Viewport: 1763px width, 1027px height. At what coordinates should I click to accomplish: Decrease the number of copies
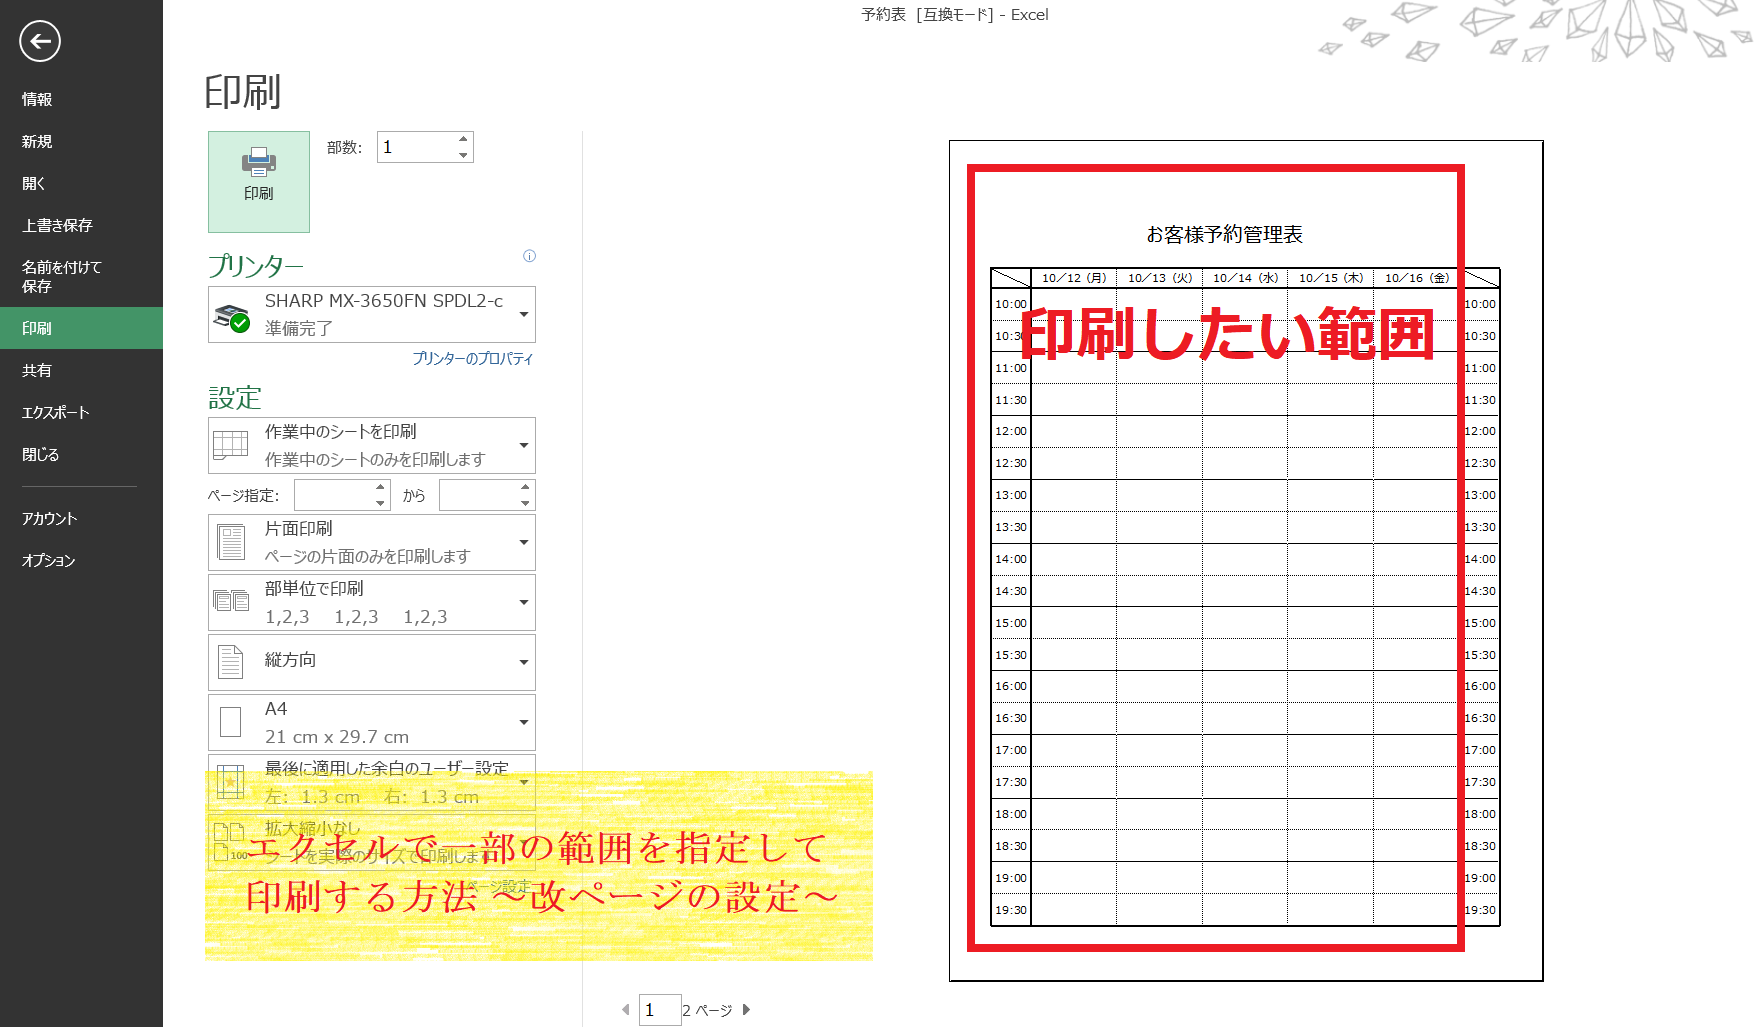point(463,155)
